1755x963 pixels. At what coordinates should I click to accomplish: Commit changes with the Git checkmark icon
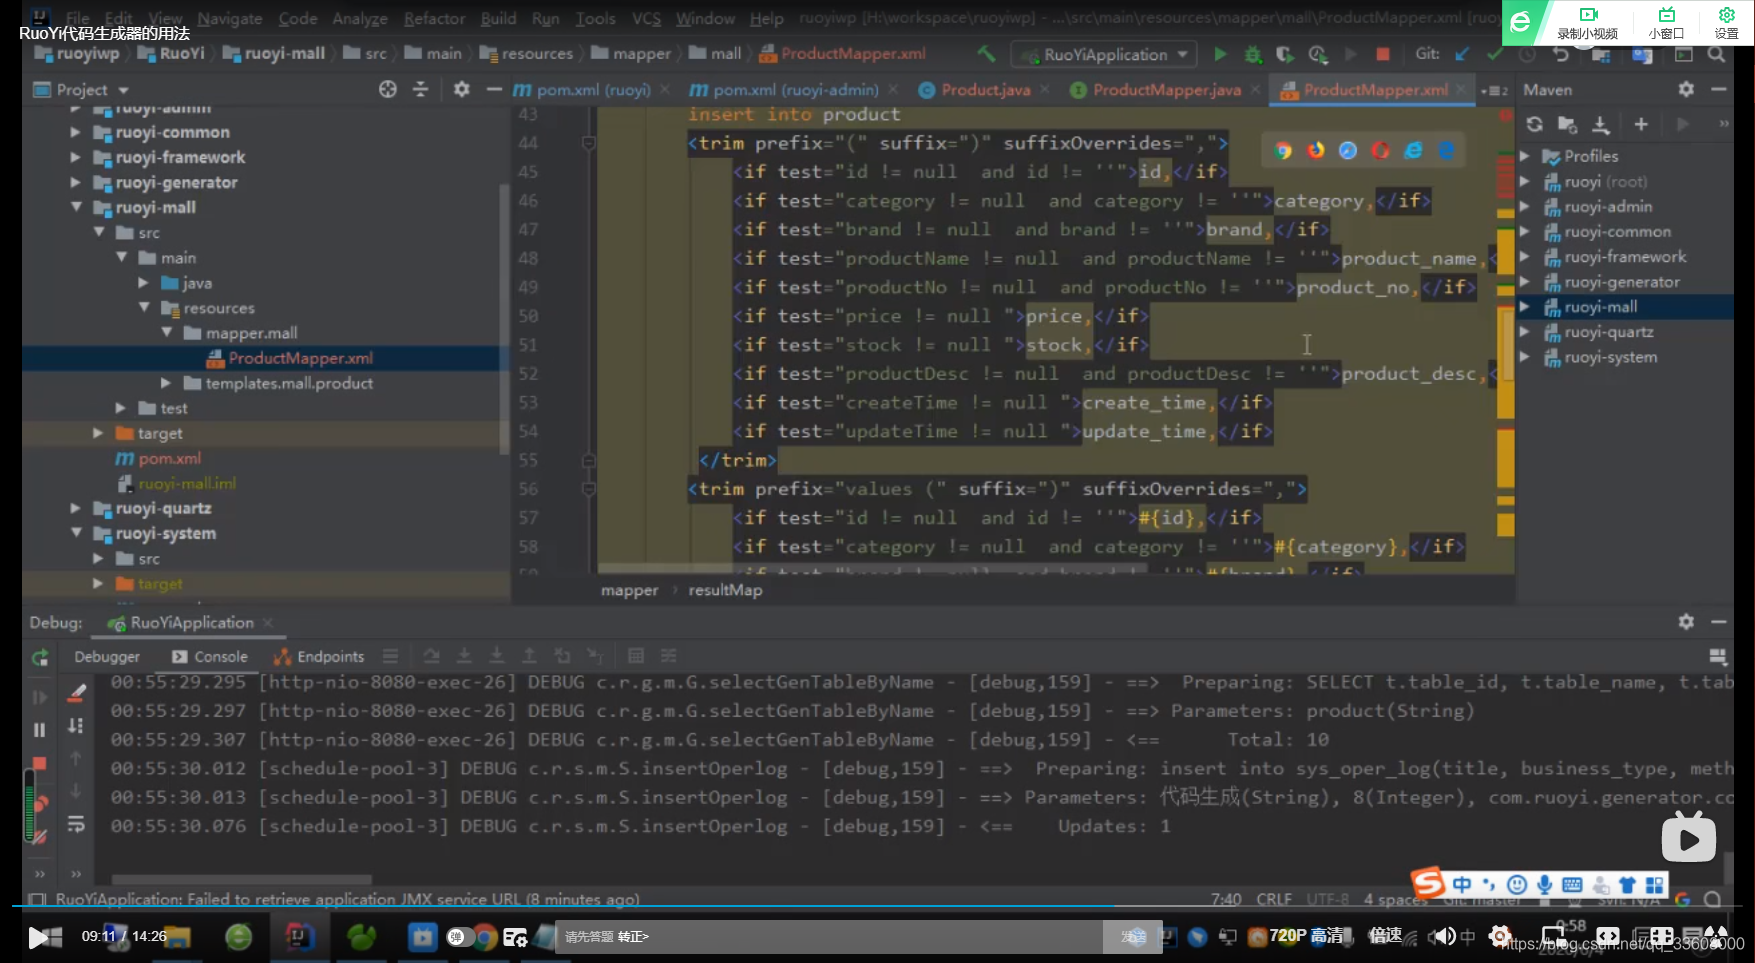point(1494,54)
